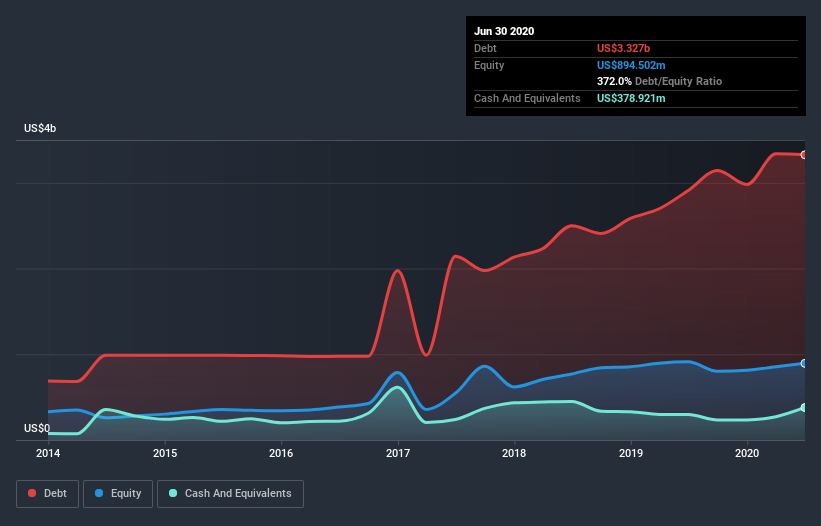Image resolution: width=821 pixels, height=526 pixels.
Task: Click the 2019 x-axis label
Action: click(x=631, y=453)
